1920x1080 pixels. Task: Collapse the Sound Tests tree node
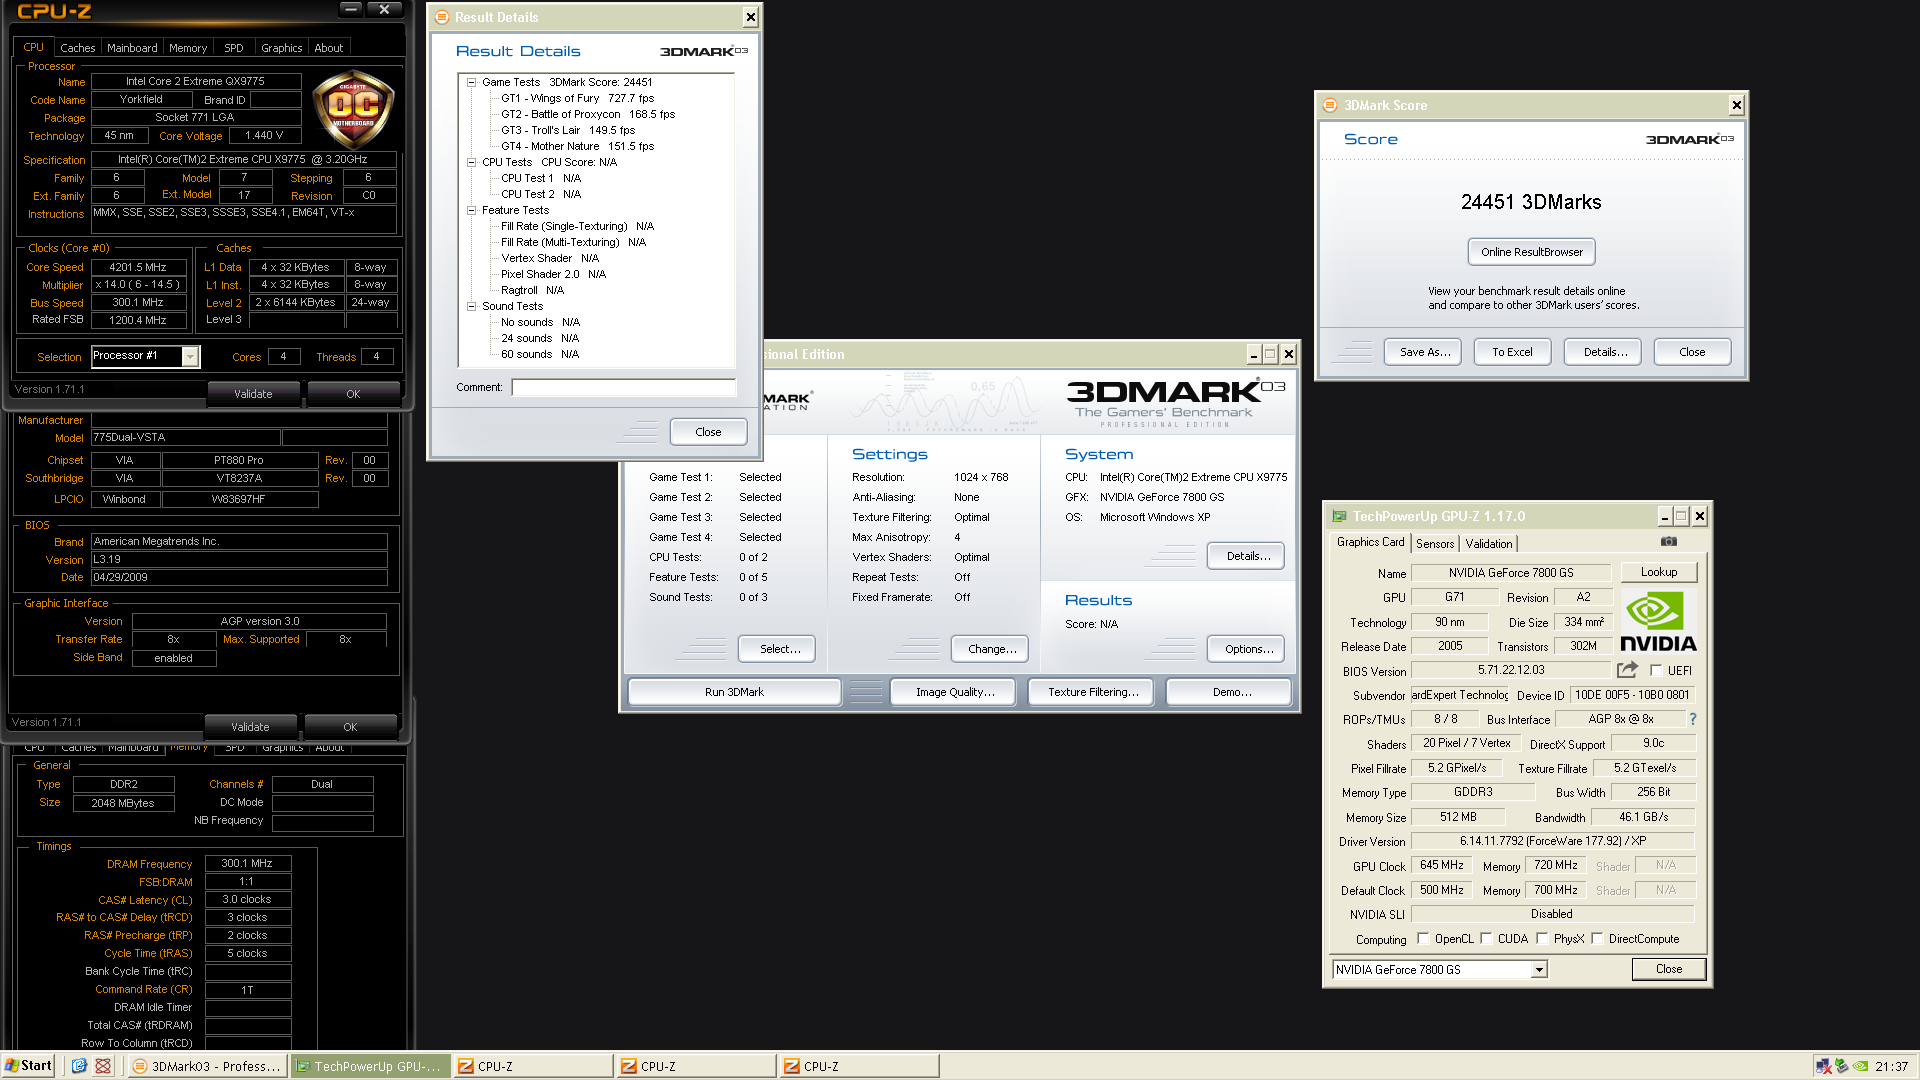coord(471,307)
